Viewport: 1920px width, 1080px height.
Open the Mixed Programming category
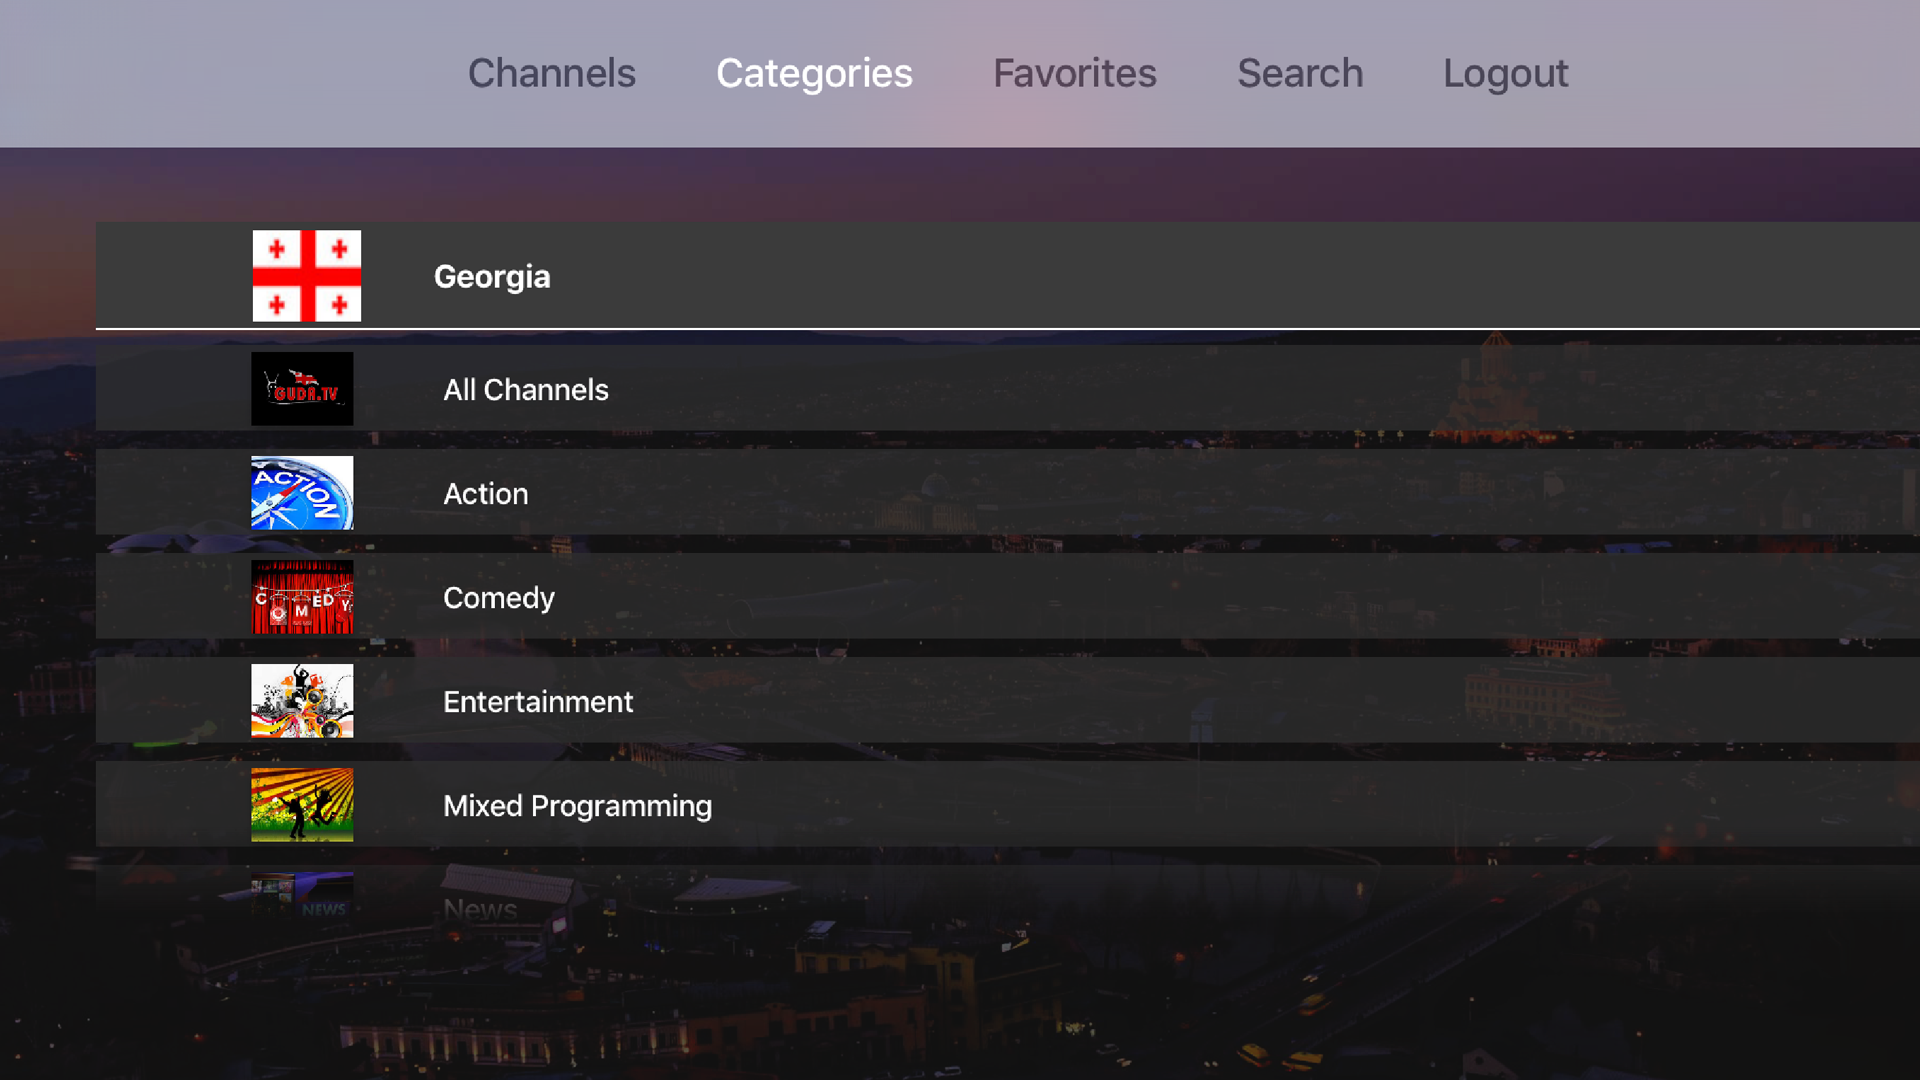pos(1008,805)
